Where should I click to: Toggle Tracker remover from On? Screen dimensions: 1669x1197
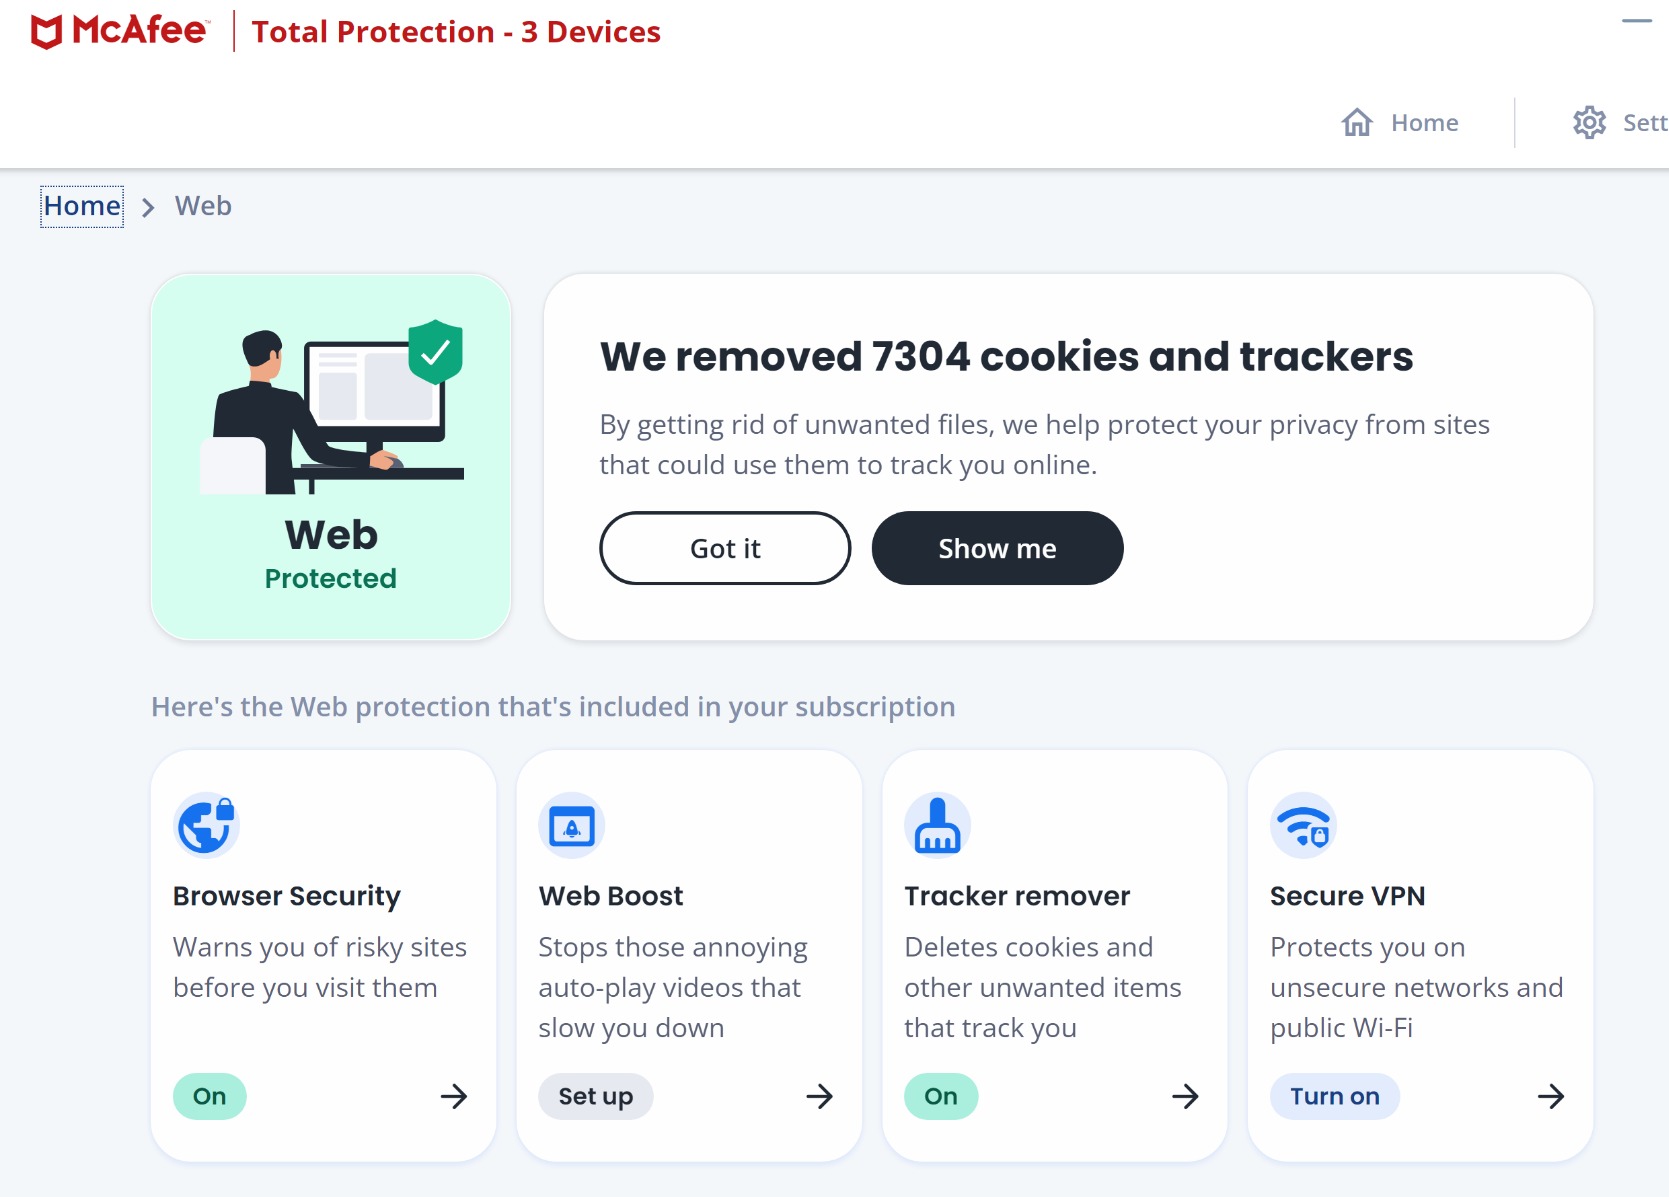[940, 1096]
